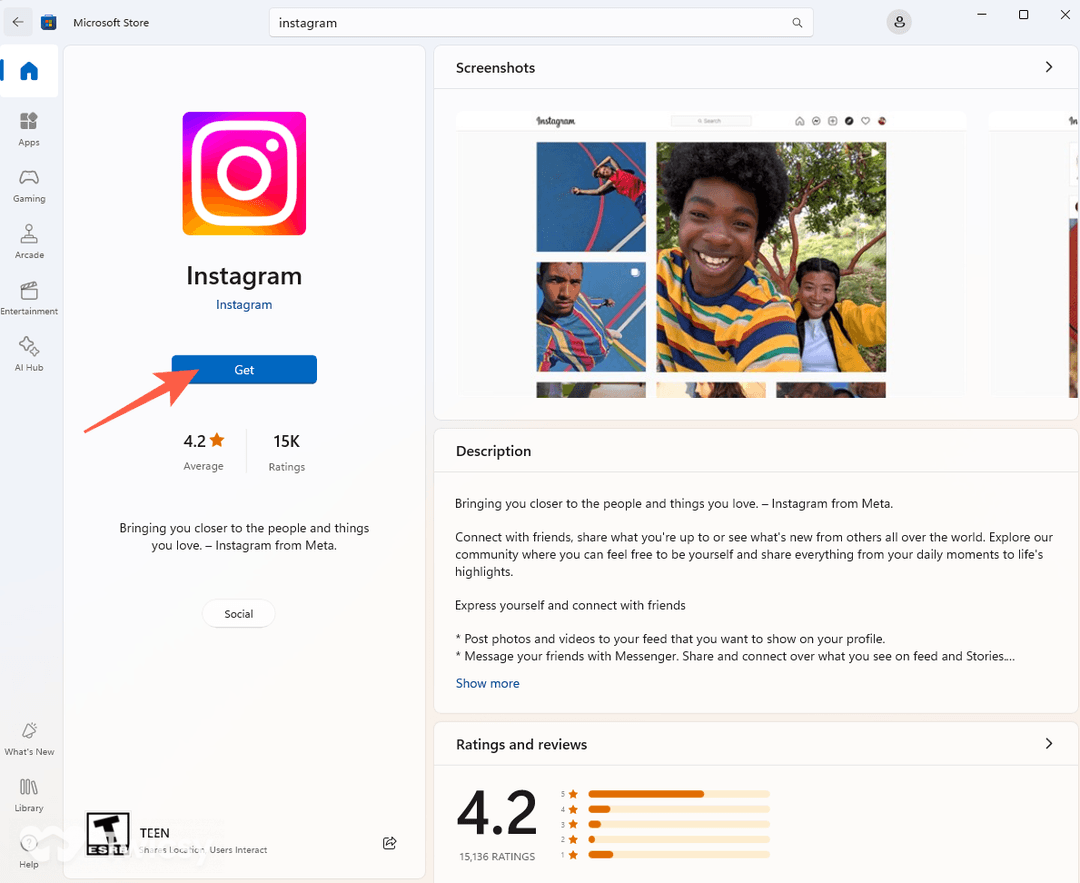1080x883 pixels.
Task: Click the Screenshots section heading
Action: tap(495, 67)
